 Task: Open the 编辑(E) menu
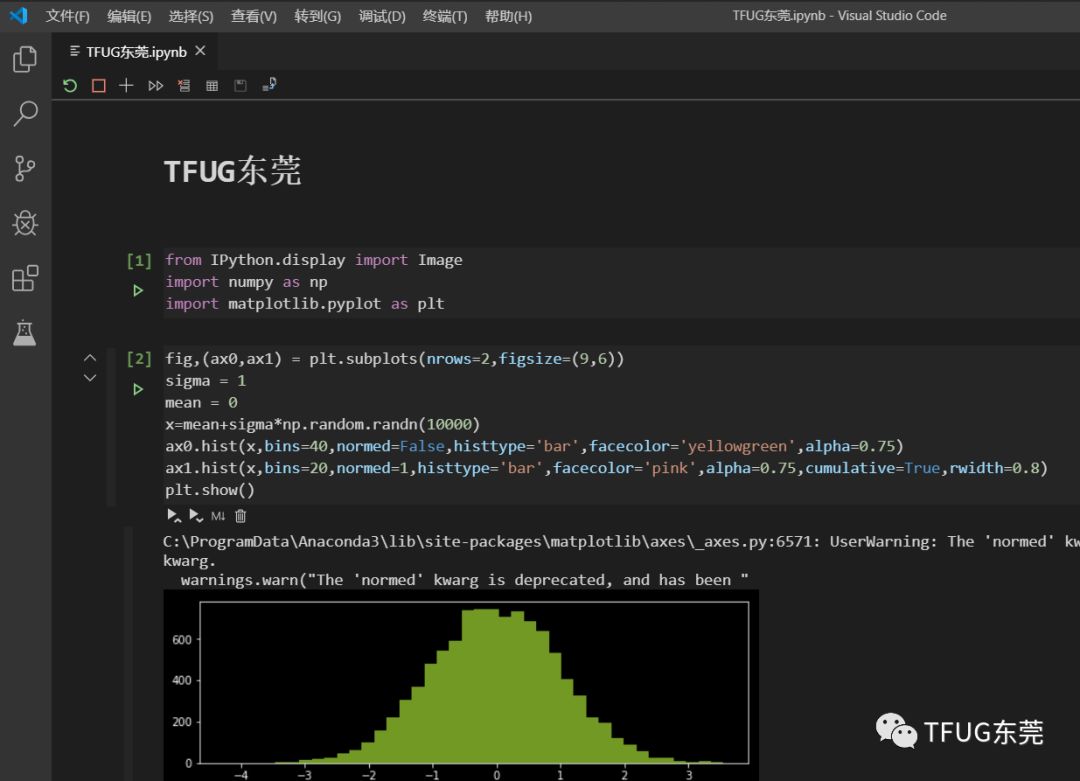[129, 16]
